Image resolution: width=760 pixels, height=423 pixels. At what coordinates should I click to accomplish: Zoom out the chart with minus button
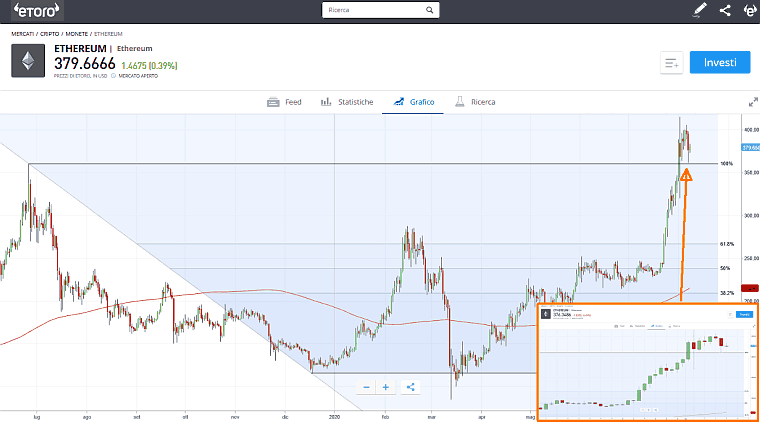[x=366, y=387]
